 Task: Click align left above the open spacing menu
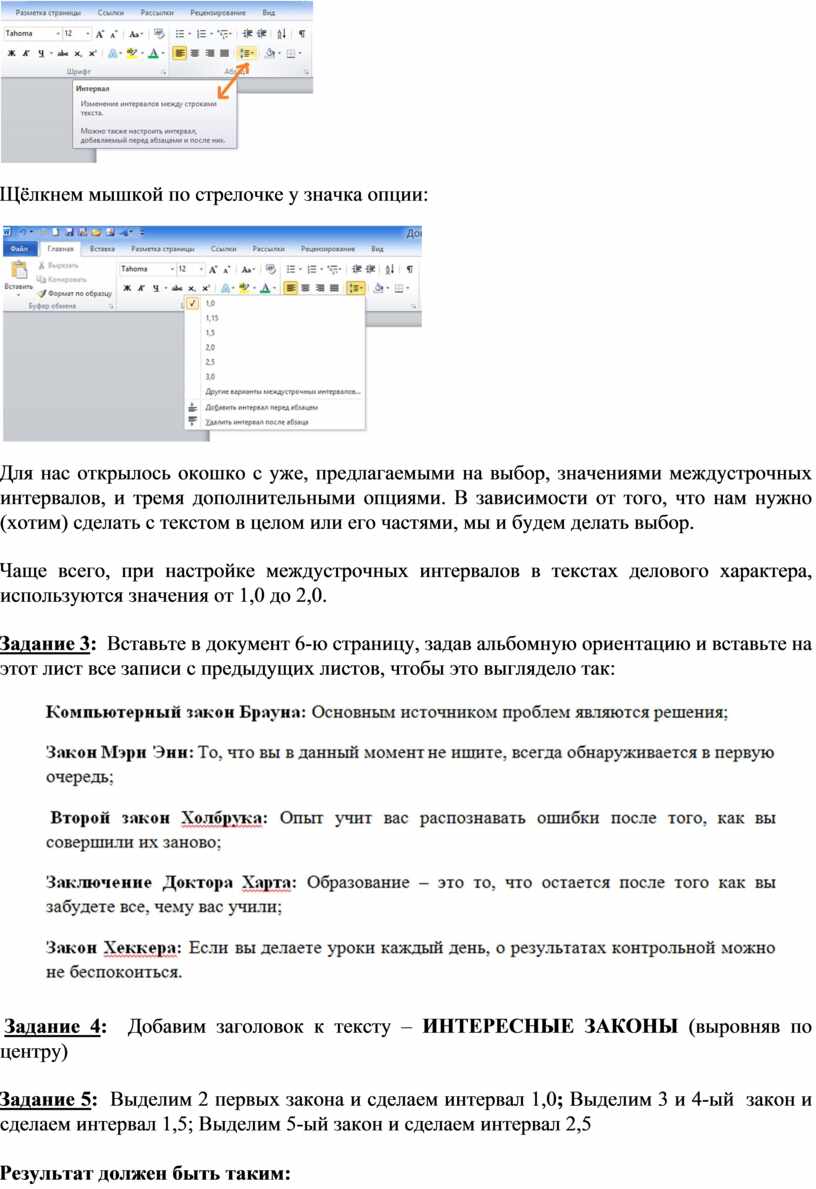(x=290, y=288)
